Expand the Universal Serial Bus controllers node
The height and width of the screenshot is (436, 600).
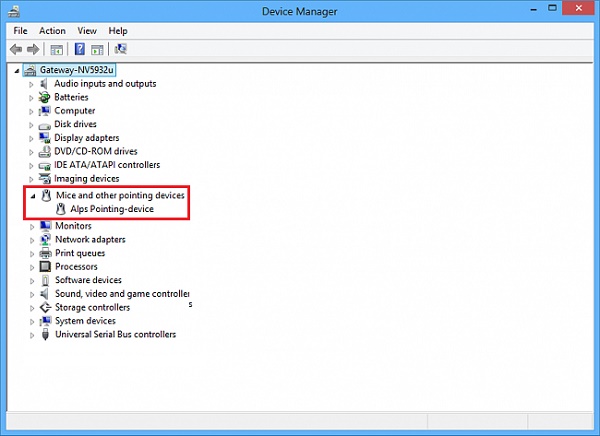tap(32, 335)
